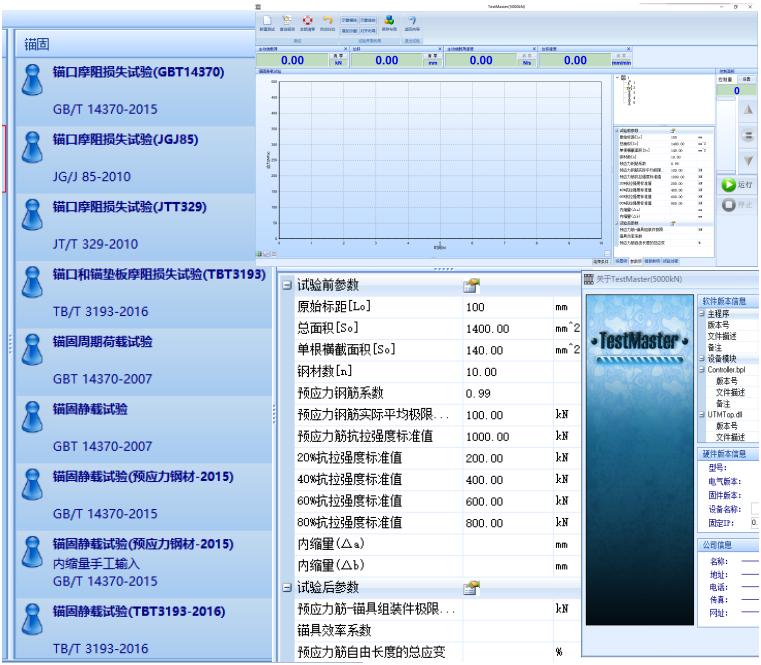Click the empty 内缩量(△a) value cell

pos(508,545)
